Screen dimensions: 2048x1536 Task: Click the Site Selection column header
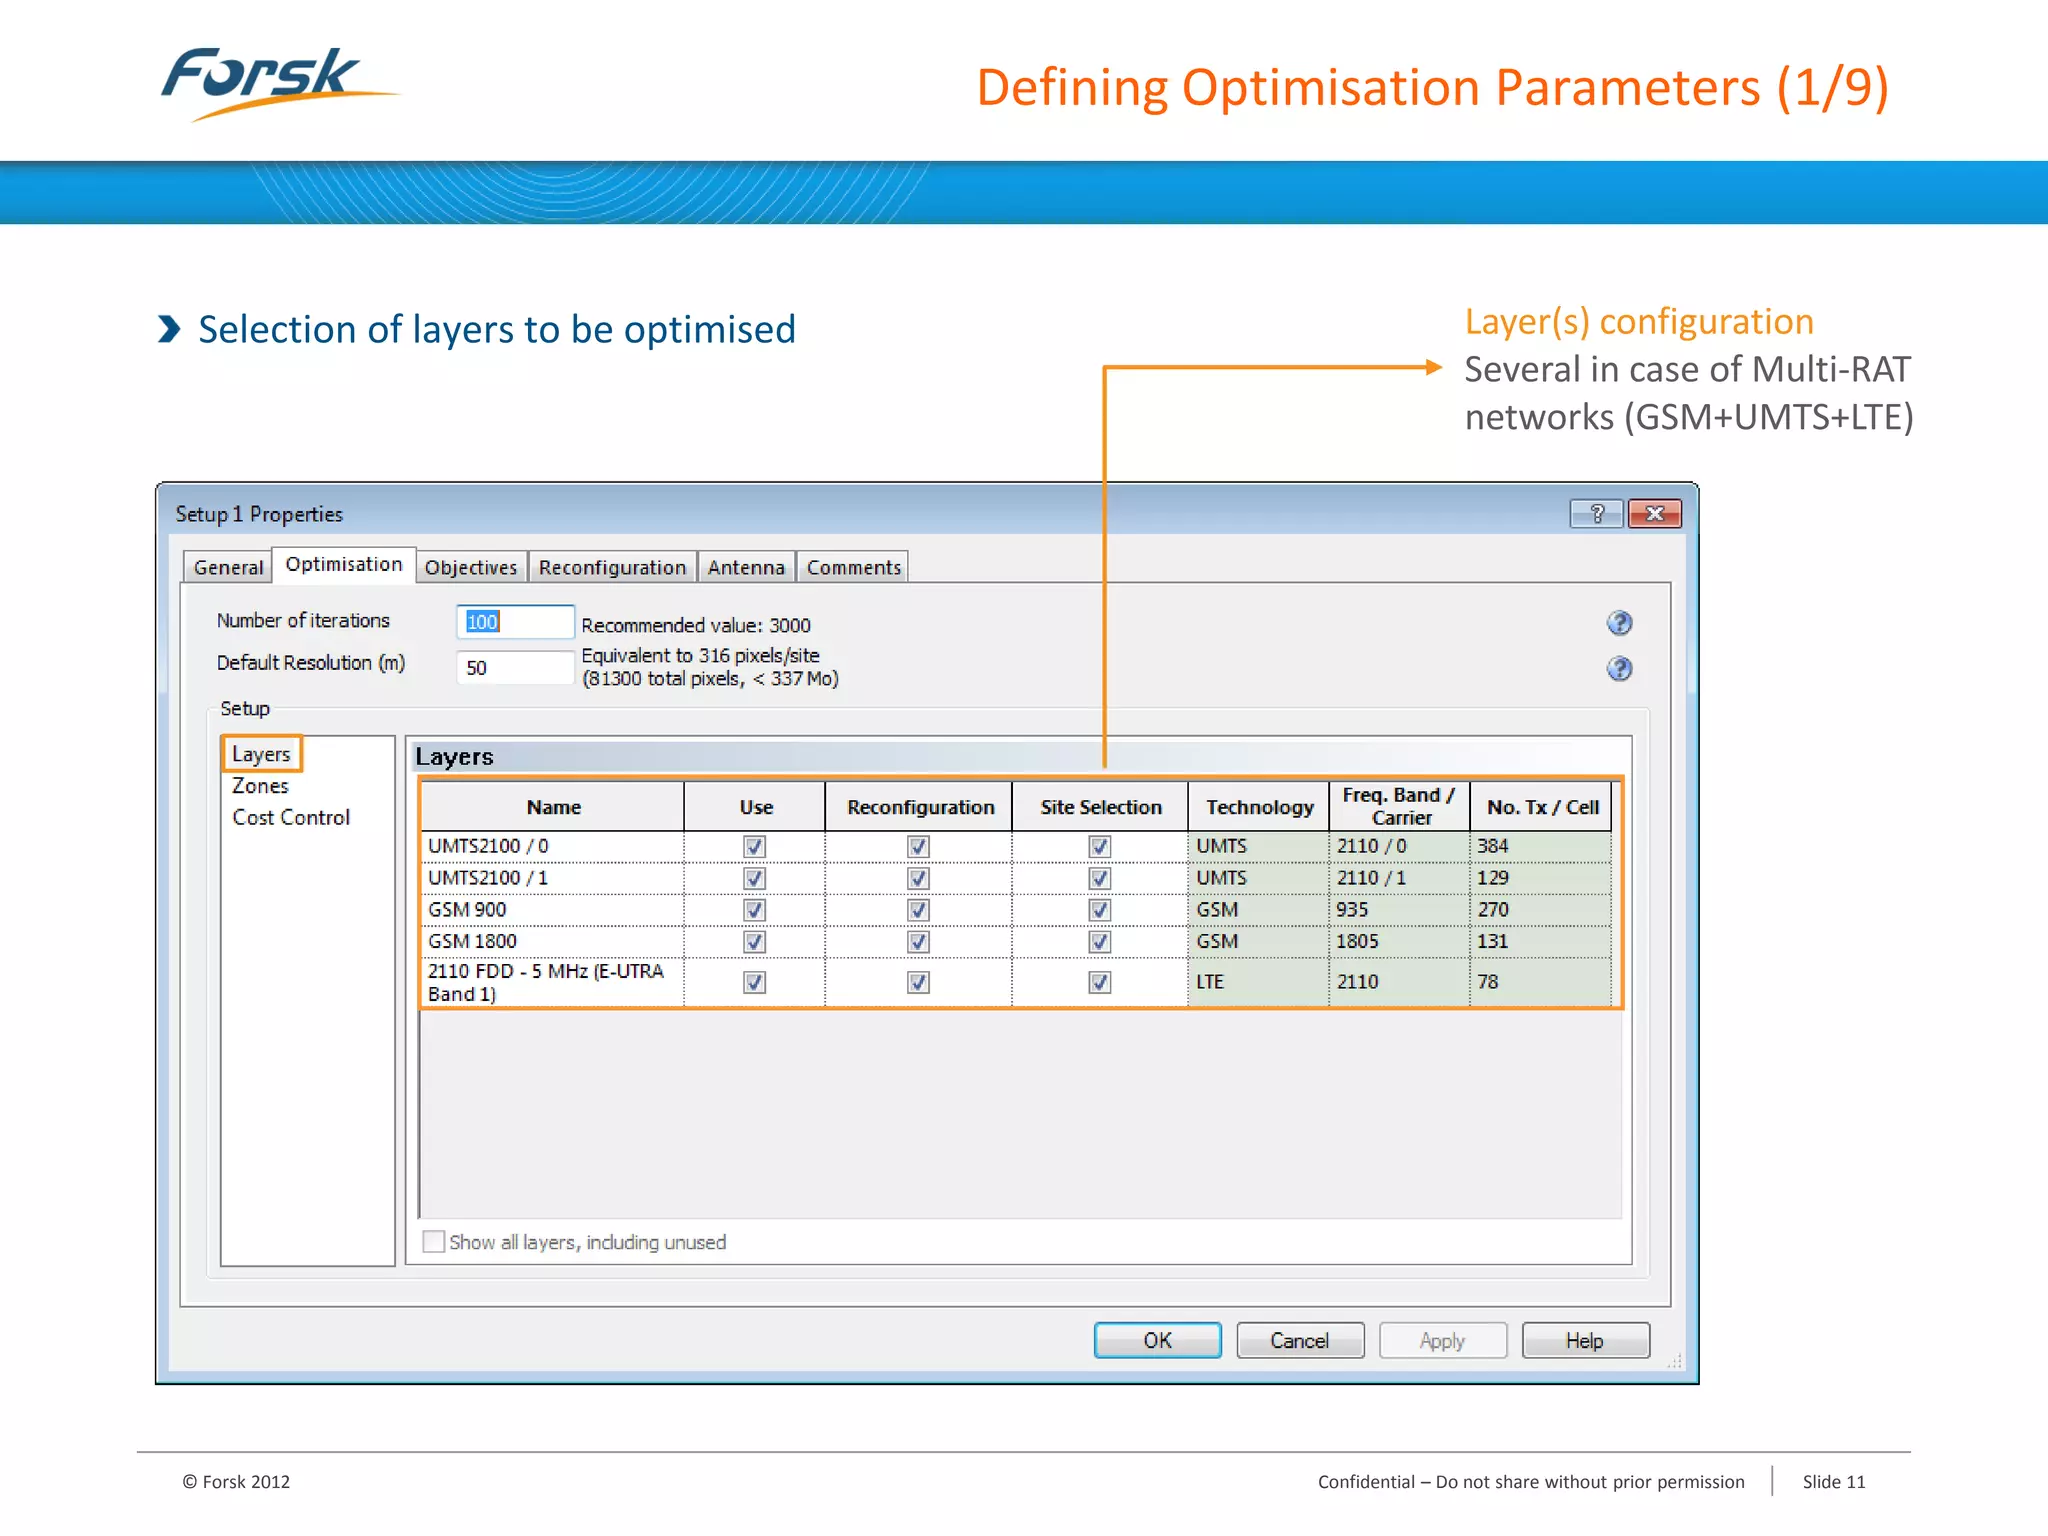[1100, 807]
